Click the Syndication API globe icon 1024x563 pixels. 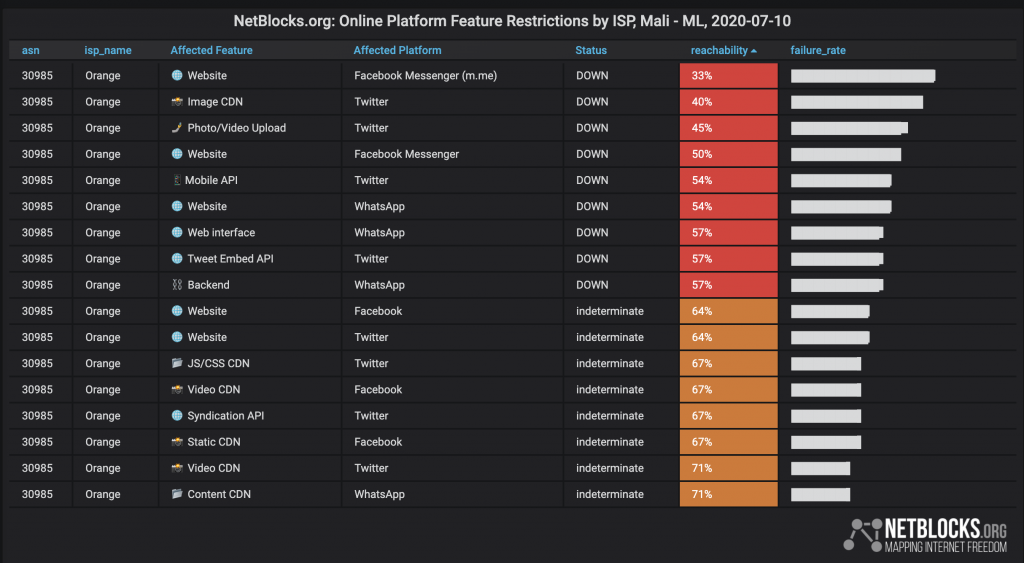click(177, 415)
